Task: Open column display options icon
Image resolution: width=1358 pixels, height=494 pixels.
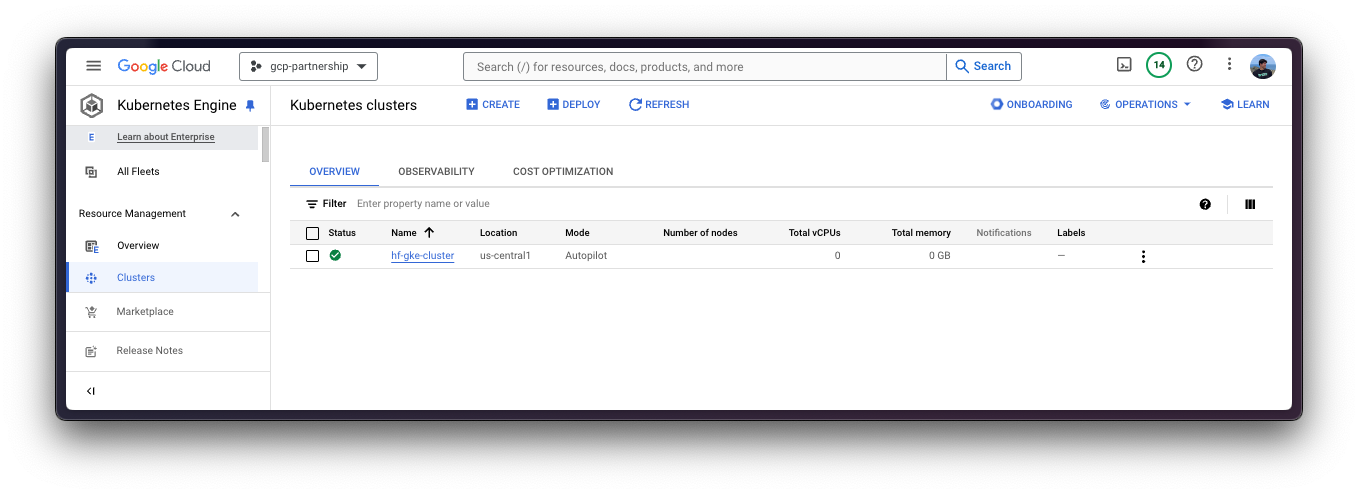Action: 1250,204
